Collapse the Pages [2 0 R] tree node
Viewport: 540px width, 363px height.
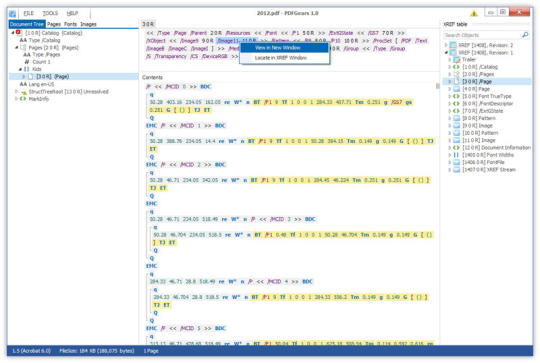click(16, 48)
